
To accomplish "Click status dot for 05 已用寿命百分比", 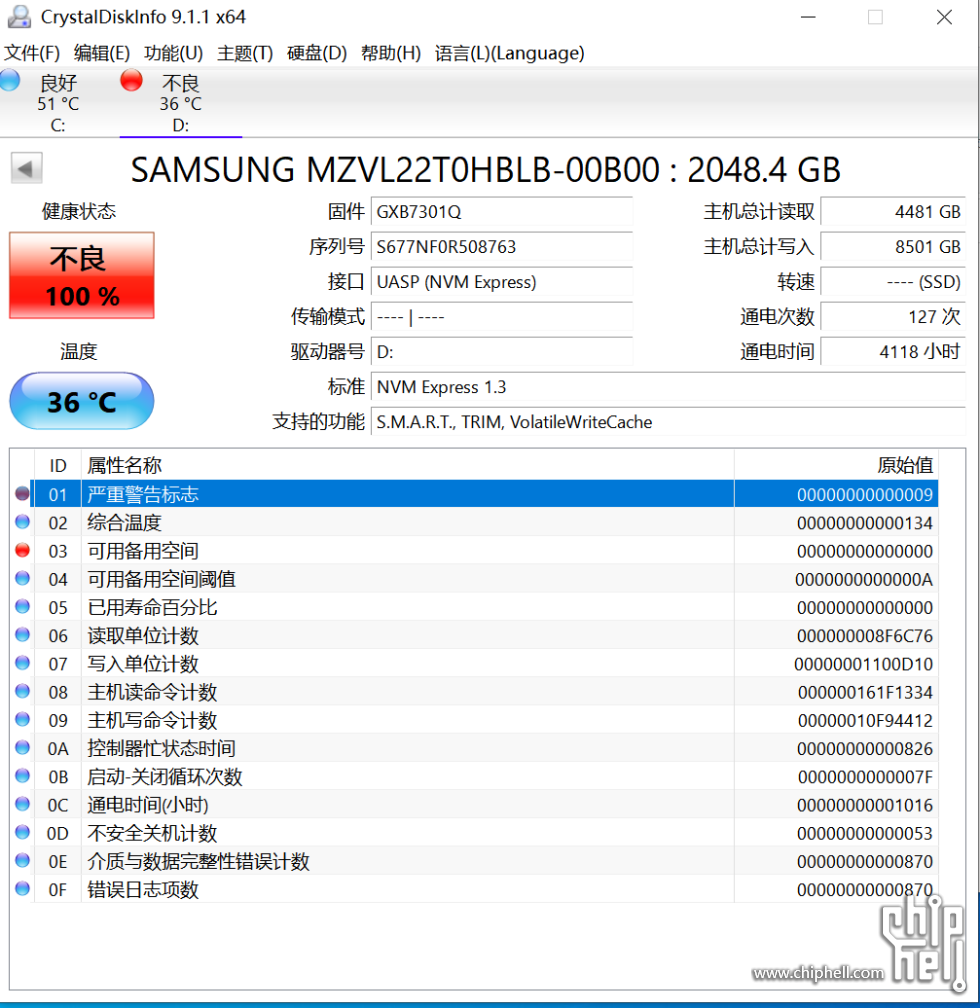I will pos(23,607).
